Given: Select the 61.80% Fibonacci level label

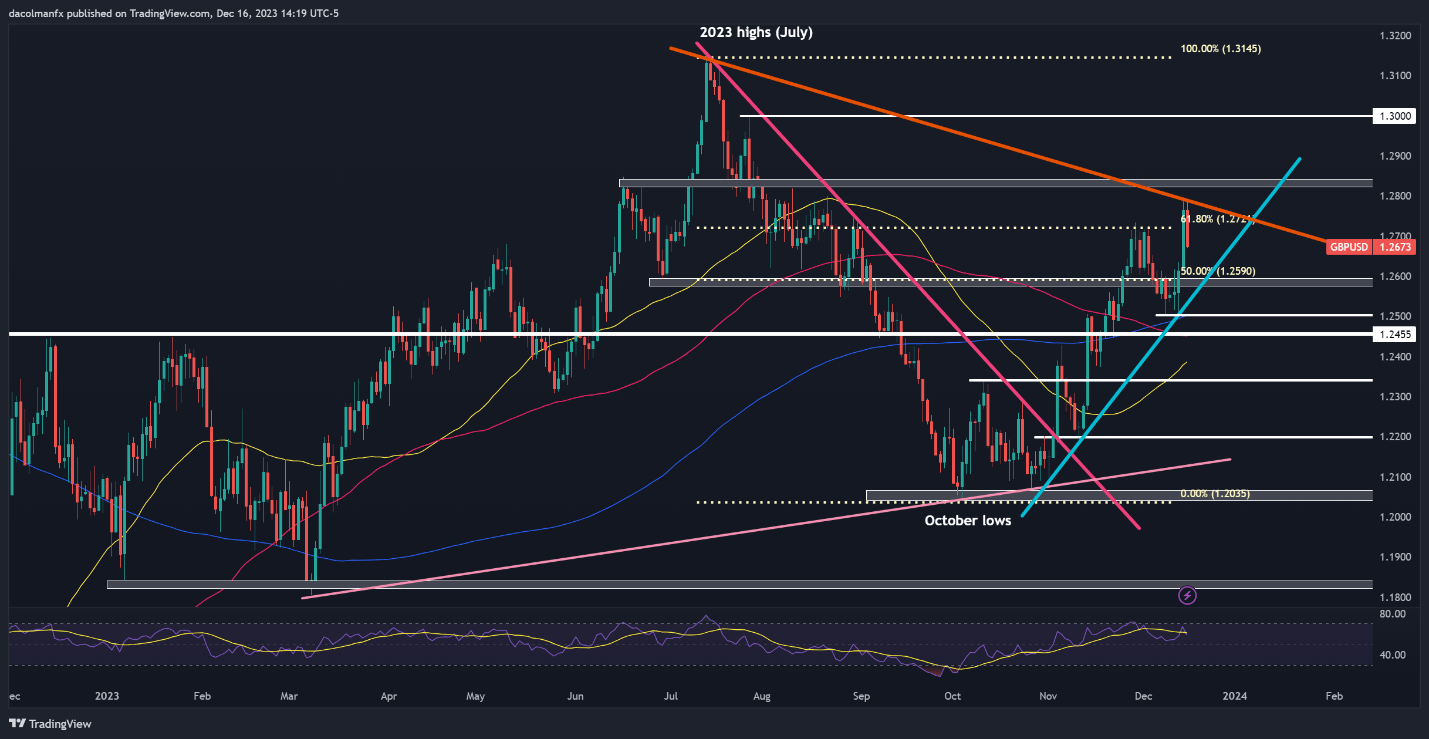Looking at the screenshot, I should pyautogui.click(x=1219, y=218).
